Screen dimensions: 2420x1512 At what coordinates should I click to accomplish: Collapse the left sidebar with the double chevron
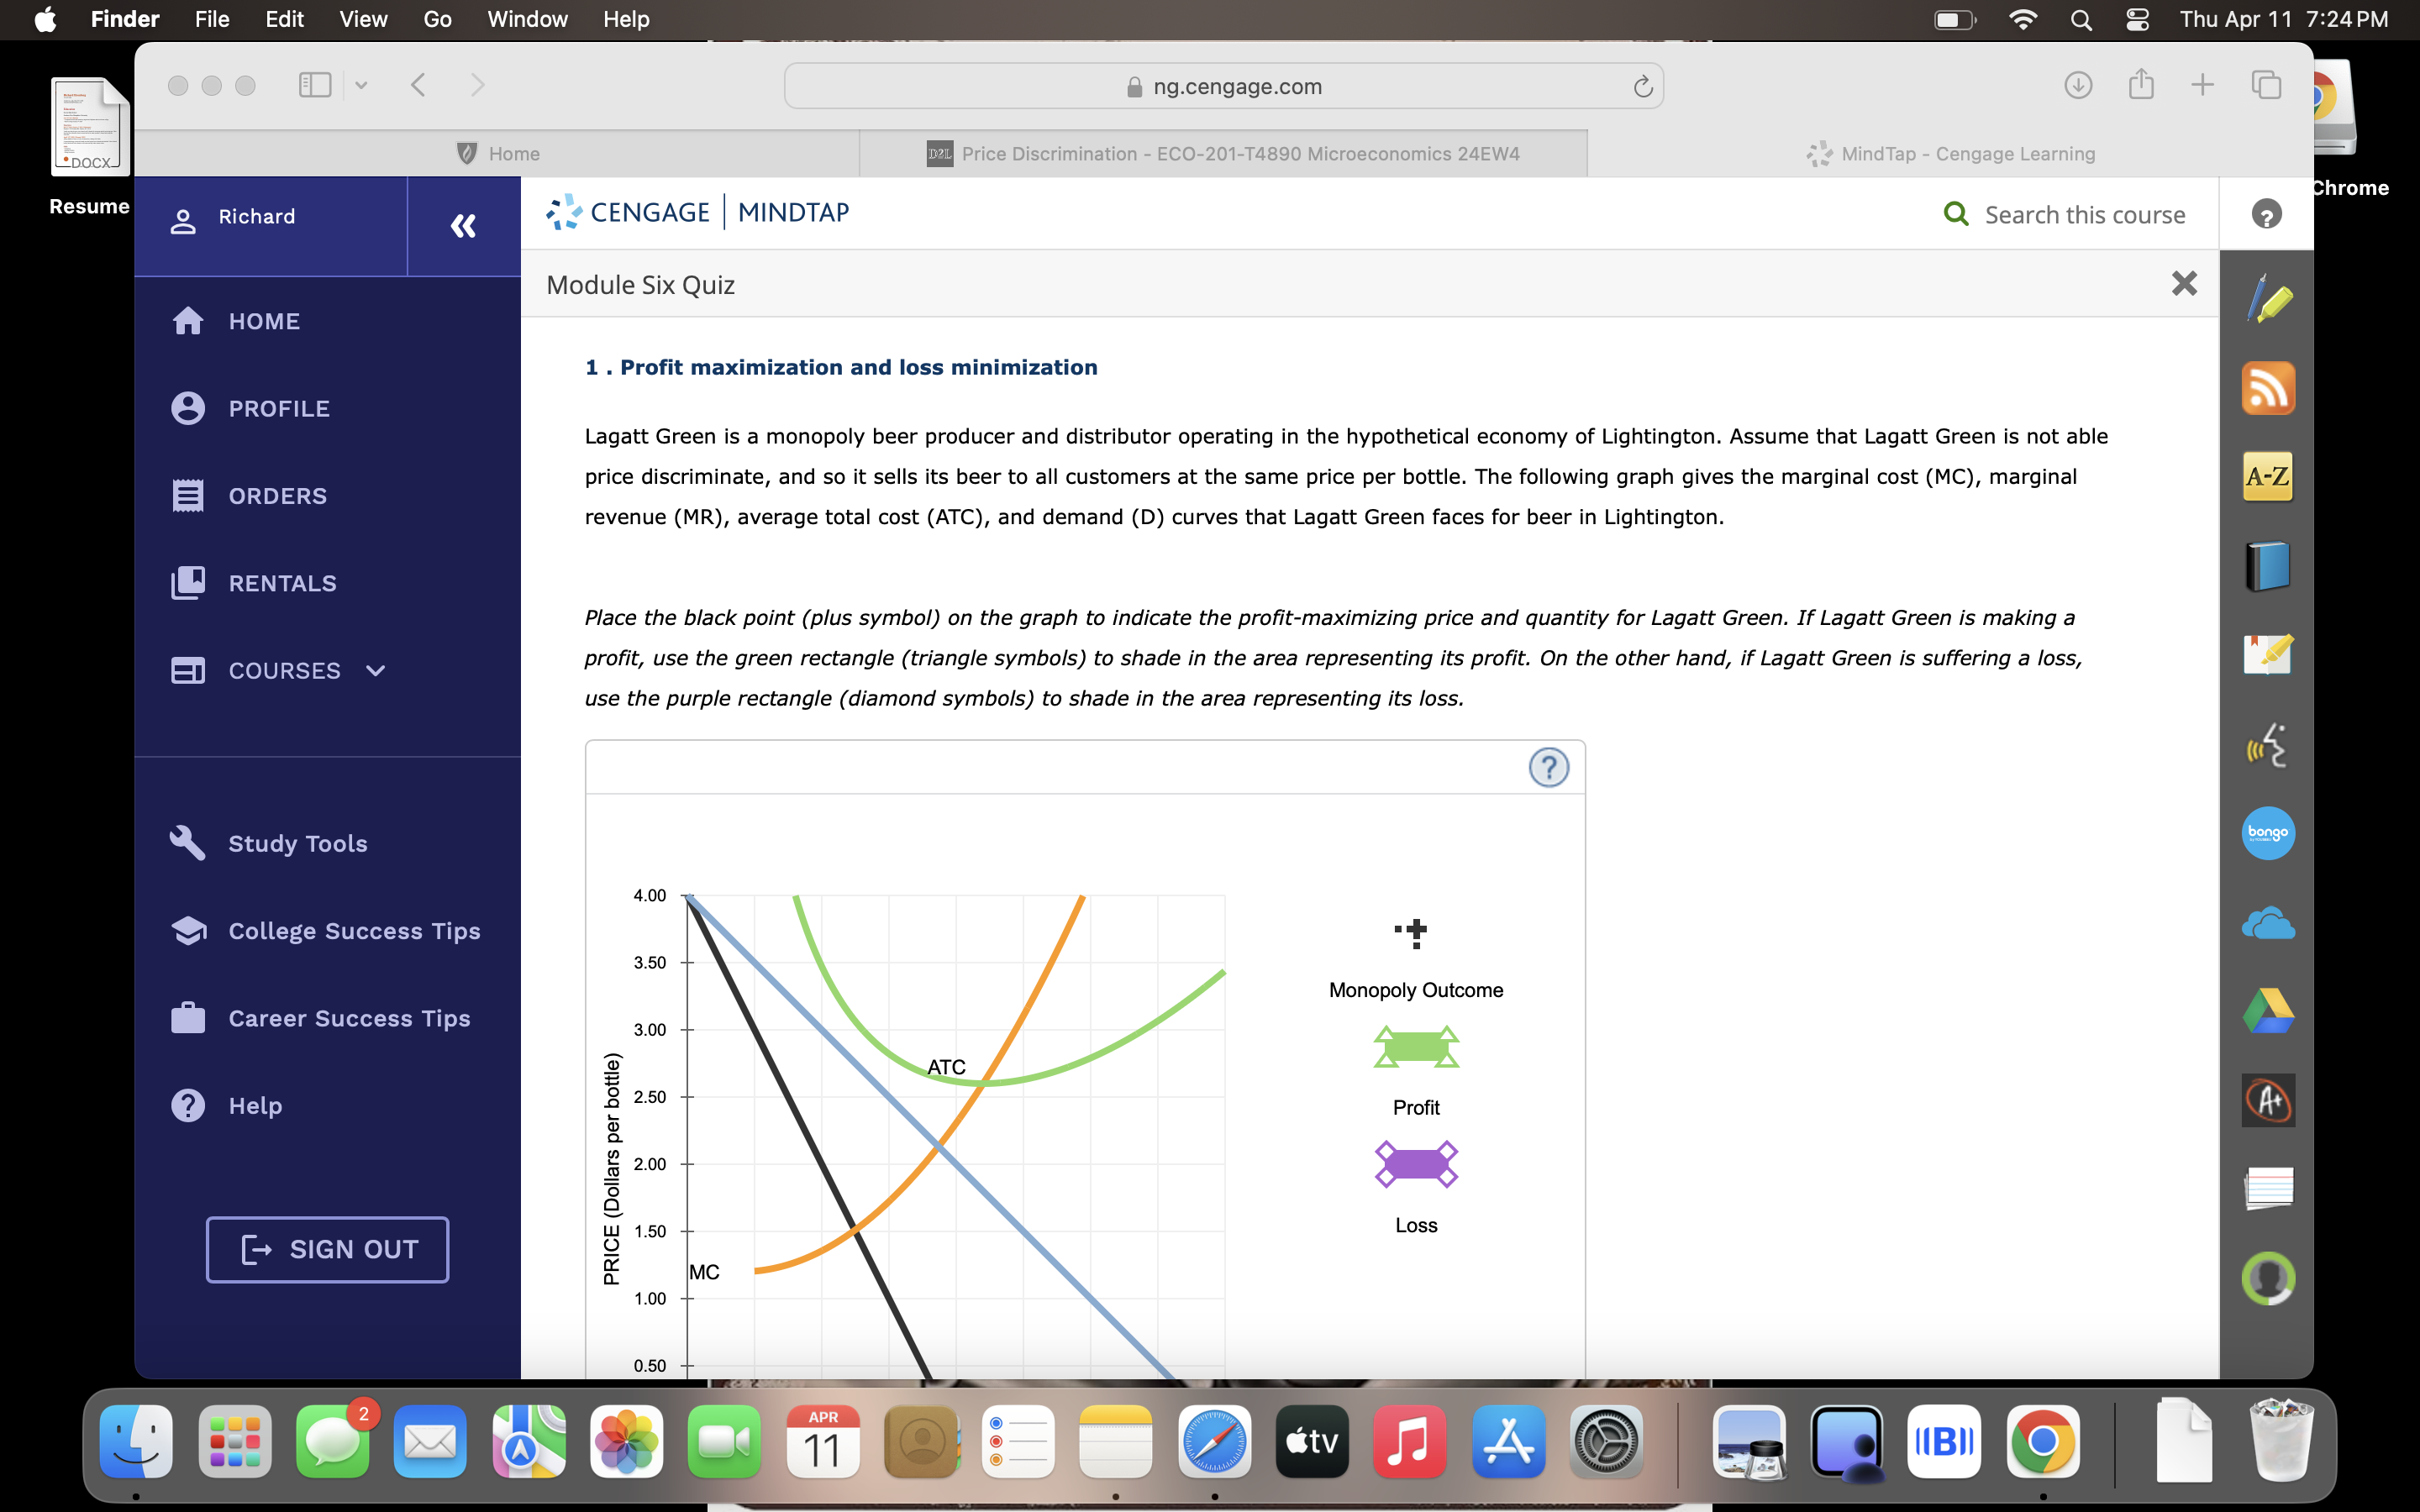(x=463, y=226)
